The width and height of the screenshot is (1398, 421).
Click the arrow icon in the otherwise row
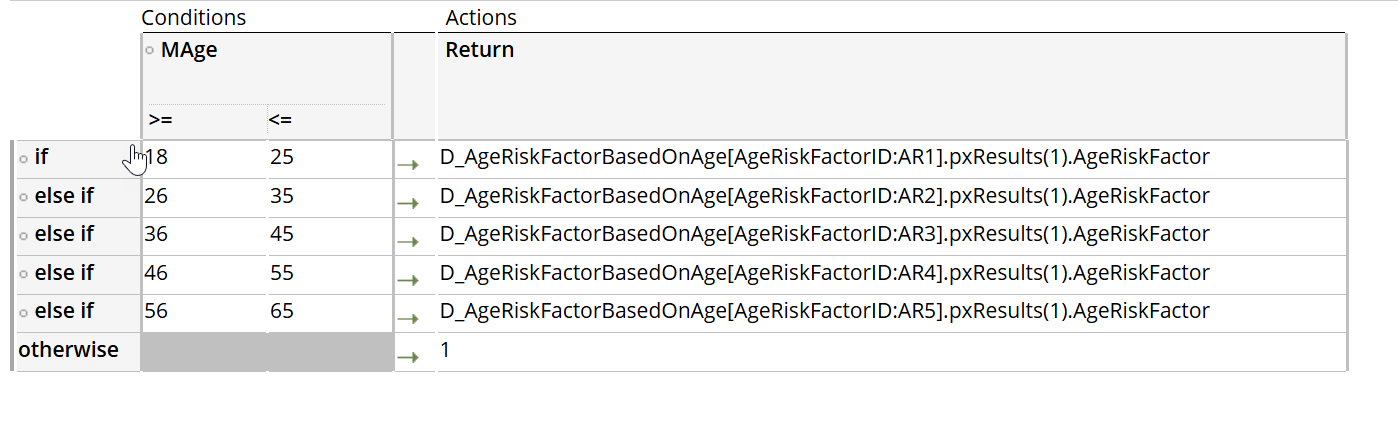pyautogui.click(x=407, y=356)
